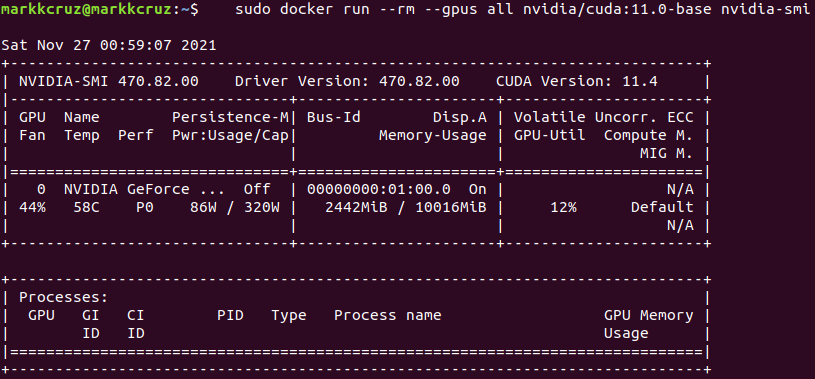Click the 12% GPU utilization value
Screen dimensions: 815x379
click(x=563, y=207)
